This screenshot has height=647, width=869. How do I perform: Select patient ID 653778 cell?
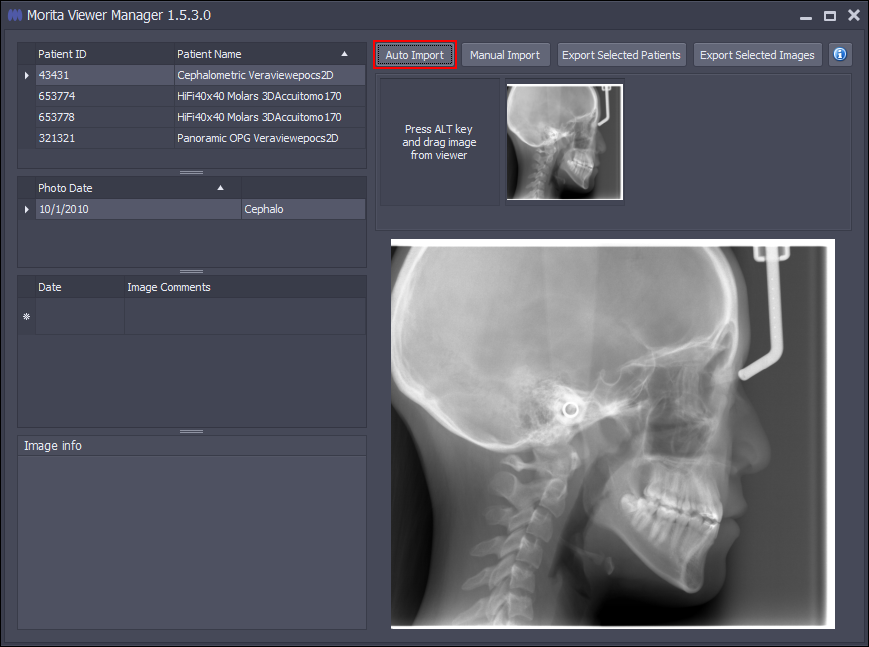[105, 117]
